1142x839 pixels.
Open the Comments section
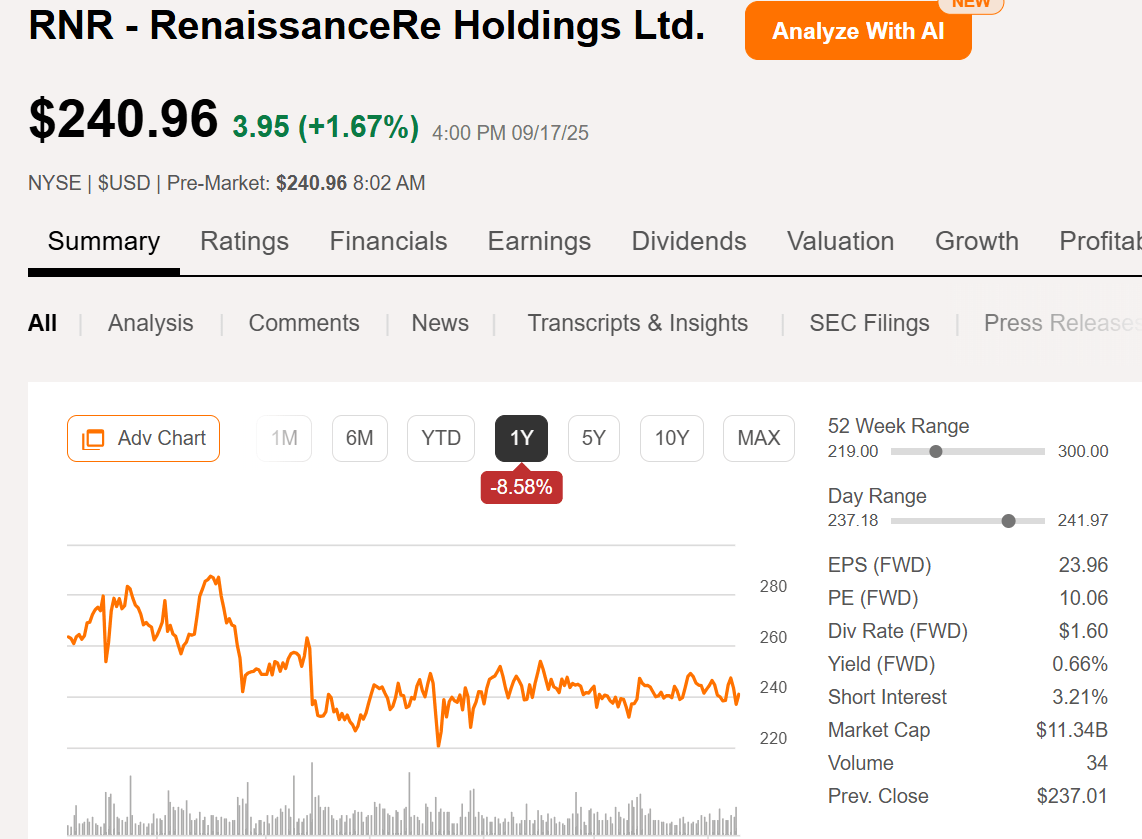click(x=304, y=323)
